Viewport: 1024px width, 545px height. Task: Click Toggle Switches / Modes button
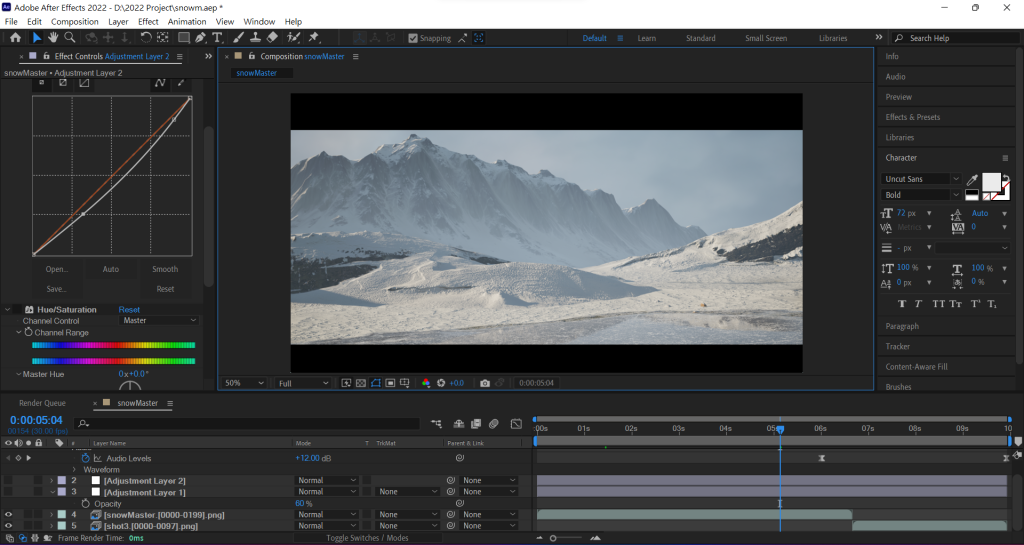368,538
